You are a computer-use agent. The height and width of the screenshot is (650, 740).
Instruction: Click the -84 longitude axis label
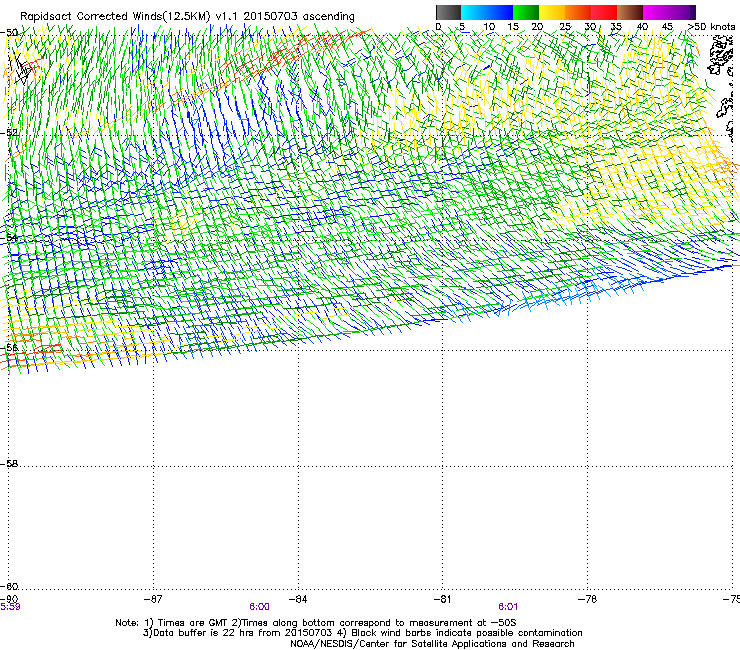pos(297,599)
